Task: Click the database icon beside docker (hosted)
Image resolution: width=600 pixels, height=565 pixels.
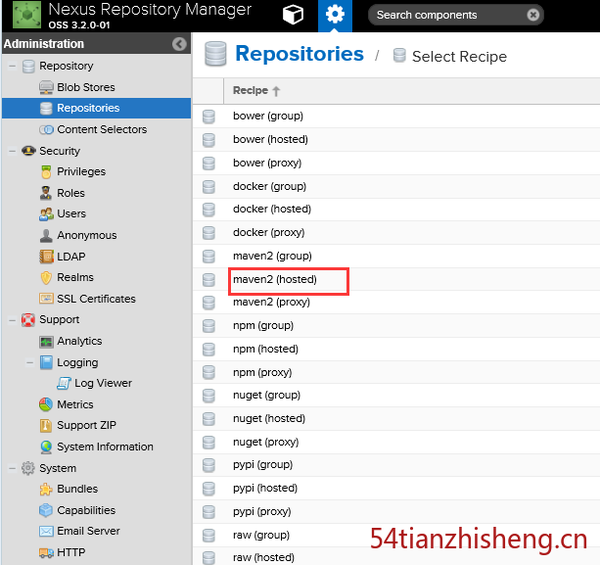Action: click(209, 210)
